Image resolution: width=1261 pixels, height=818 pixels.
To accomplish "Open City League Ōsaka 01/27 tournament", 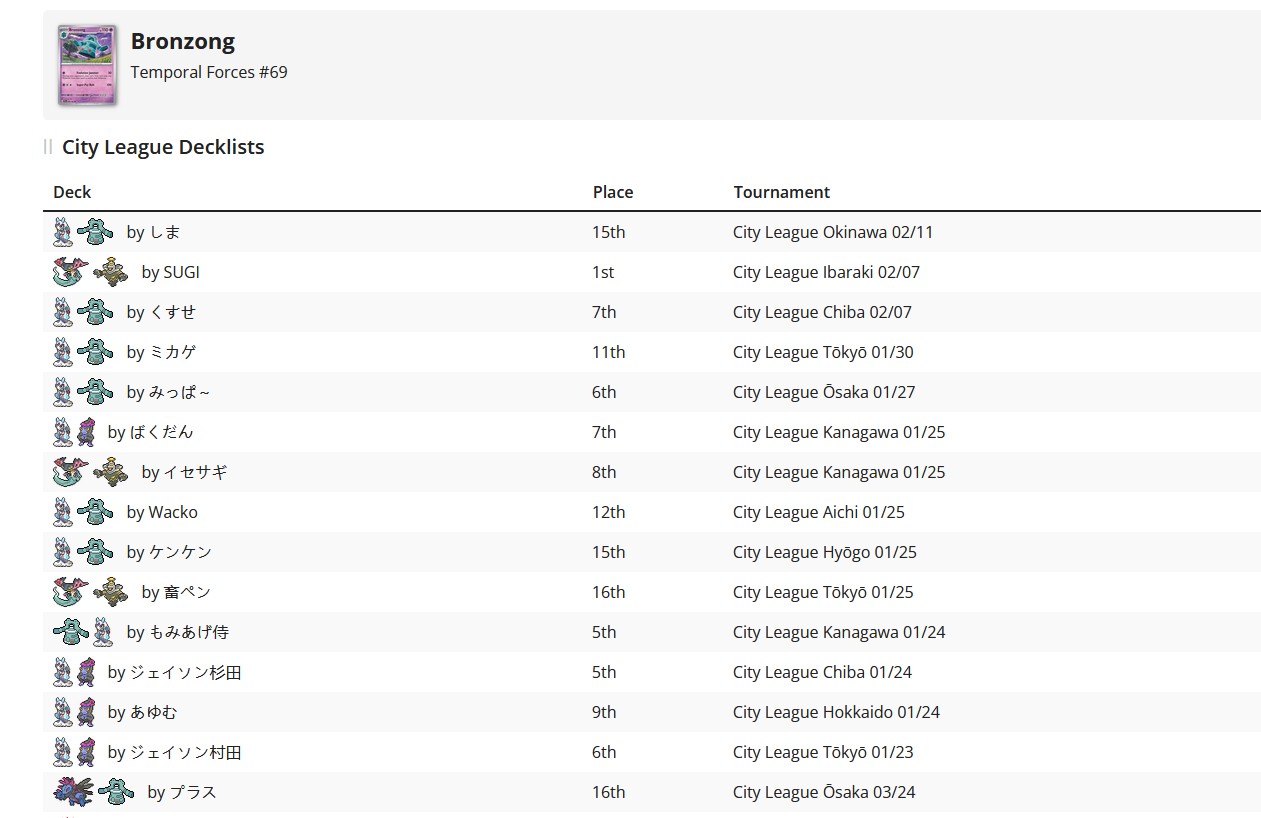I will pyautogui.click(x=824, y=392).
